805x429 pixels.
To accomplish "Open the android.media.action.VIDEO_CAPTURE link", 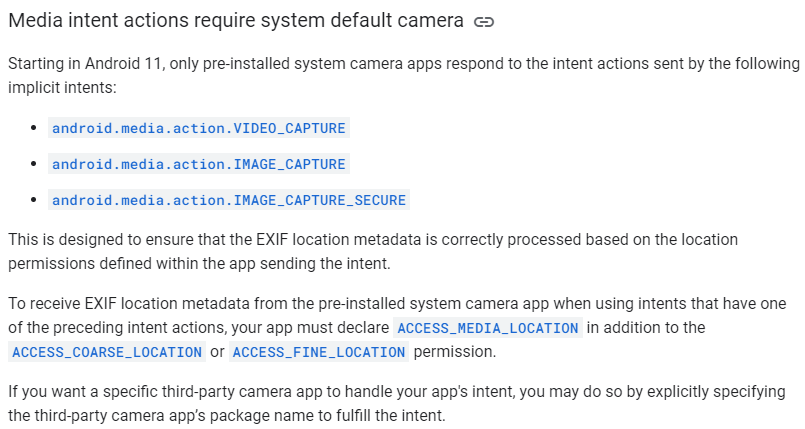I will tap(199, 128).
